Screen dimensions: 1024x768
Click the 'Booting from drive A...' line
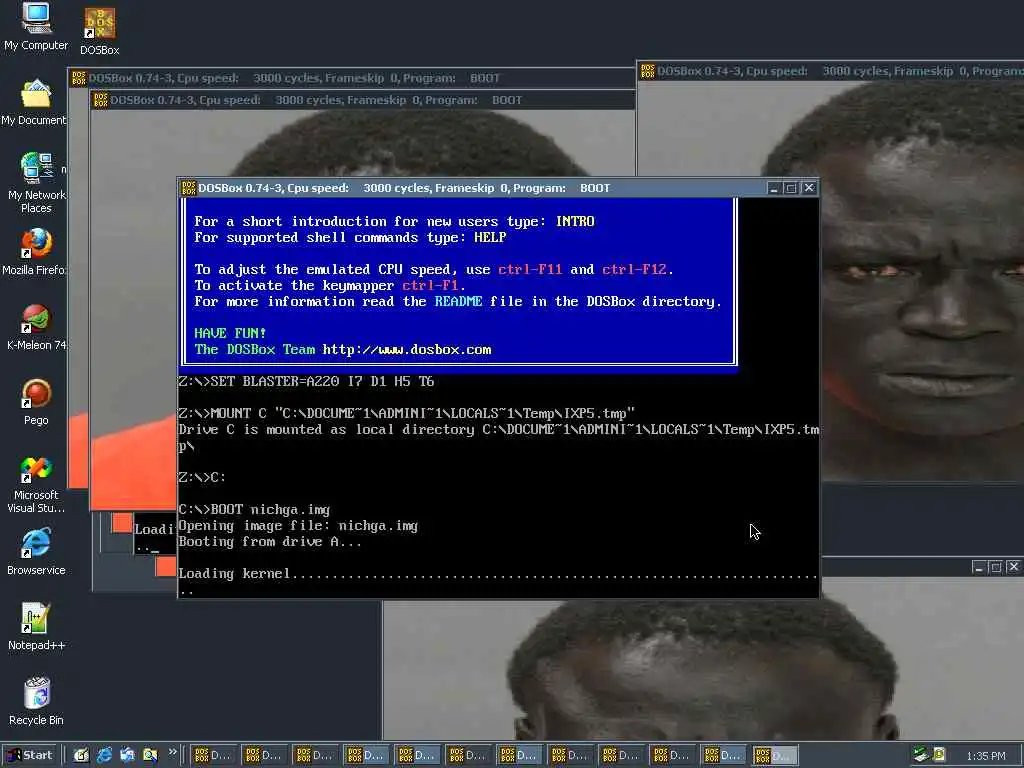point(270,541)
